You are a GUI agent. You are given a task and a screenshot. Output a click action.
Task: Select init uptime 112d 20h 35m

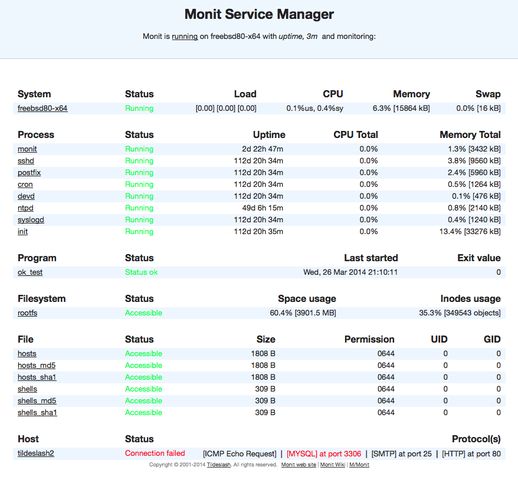(258, 232)
